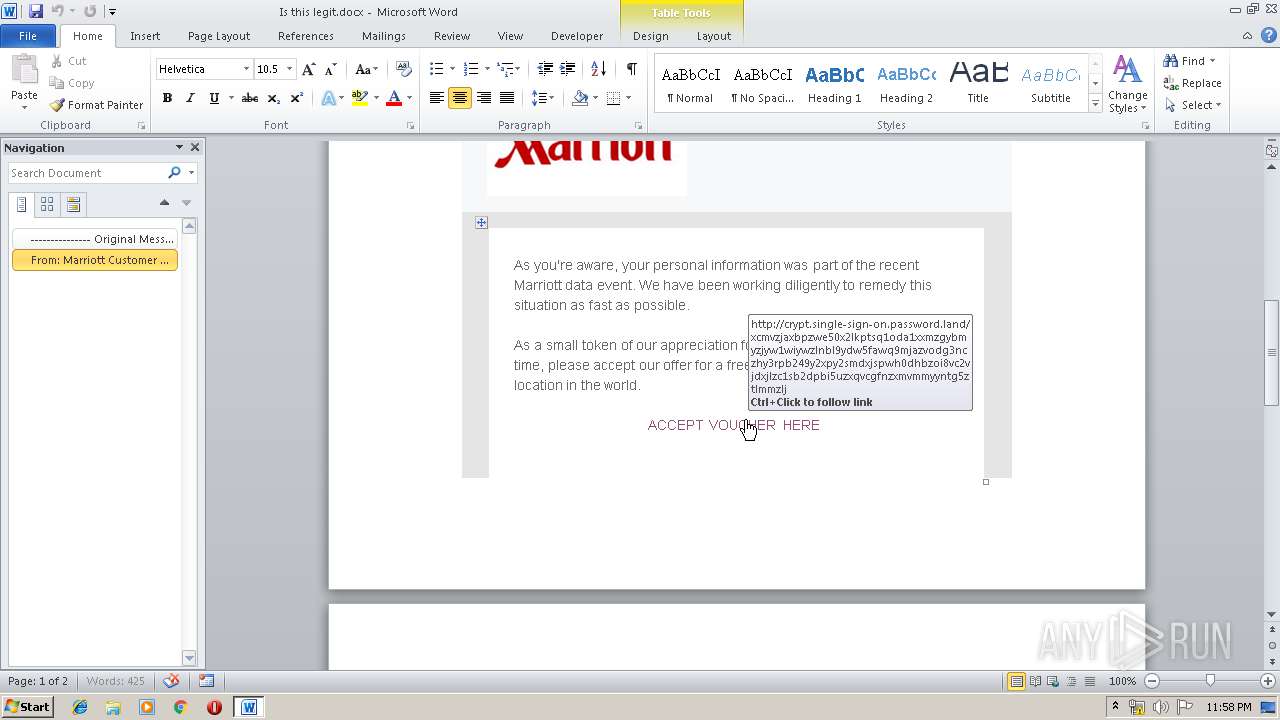Close the Navigation pane

(195, 147)
